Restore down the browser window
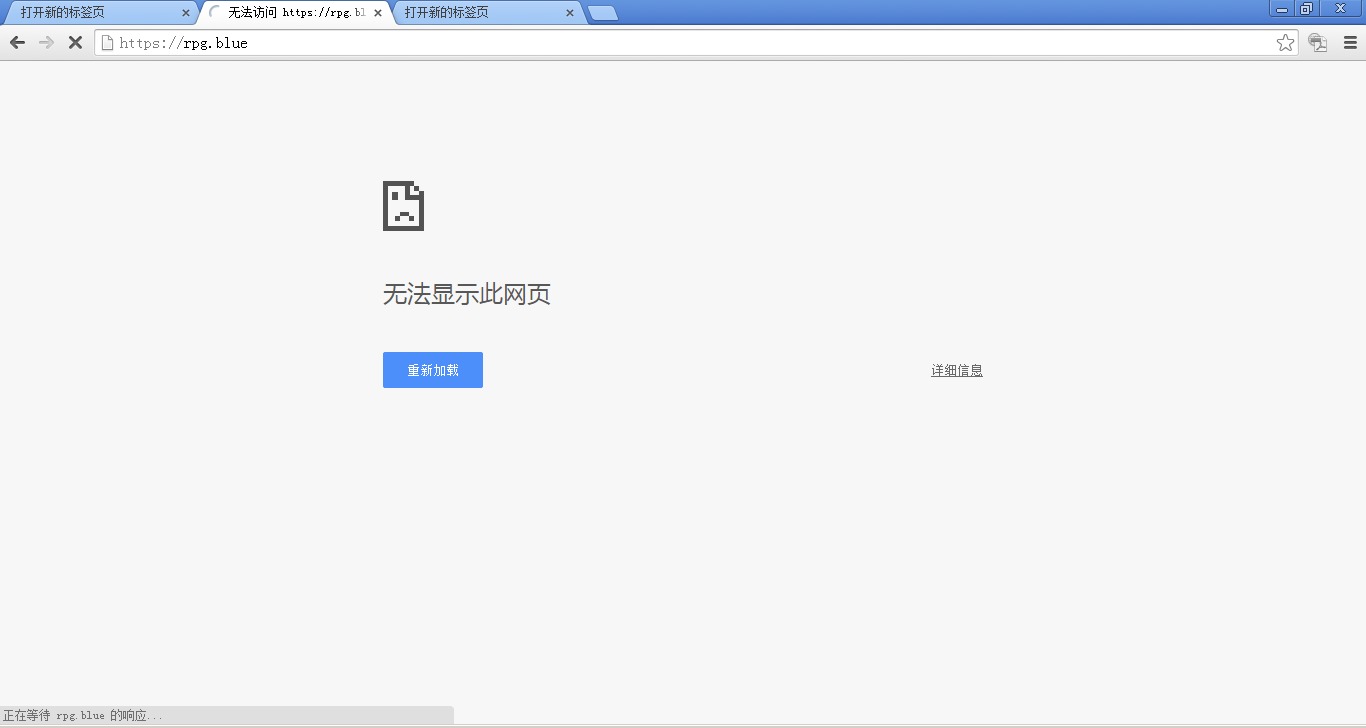 point(1306,9)
